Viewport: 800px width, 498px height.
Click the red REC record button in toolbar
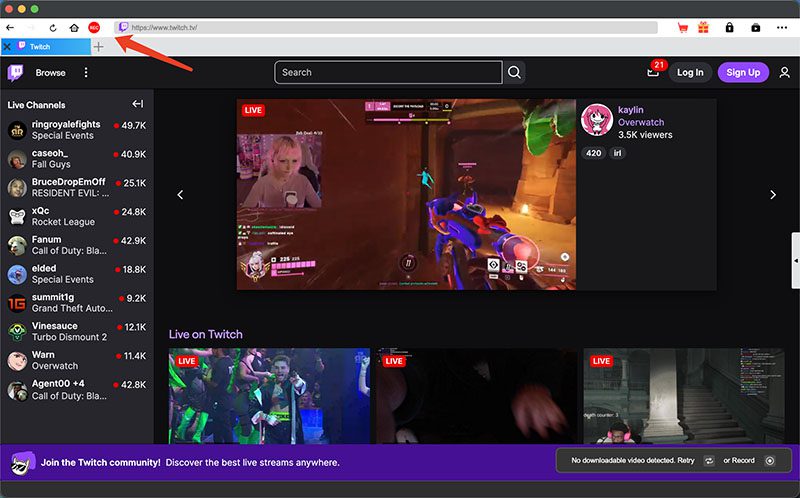[94, 28]
